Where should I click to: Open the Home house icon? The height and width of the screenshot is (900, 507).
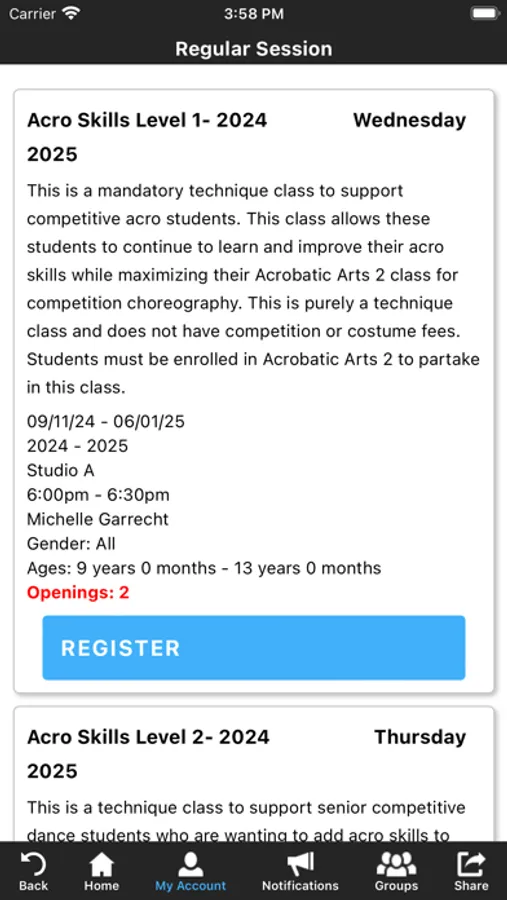[102, 864]
